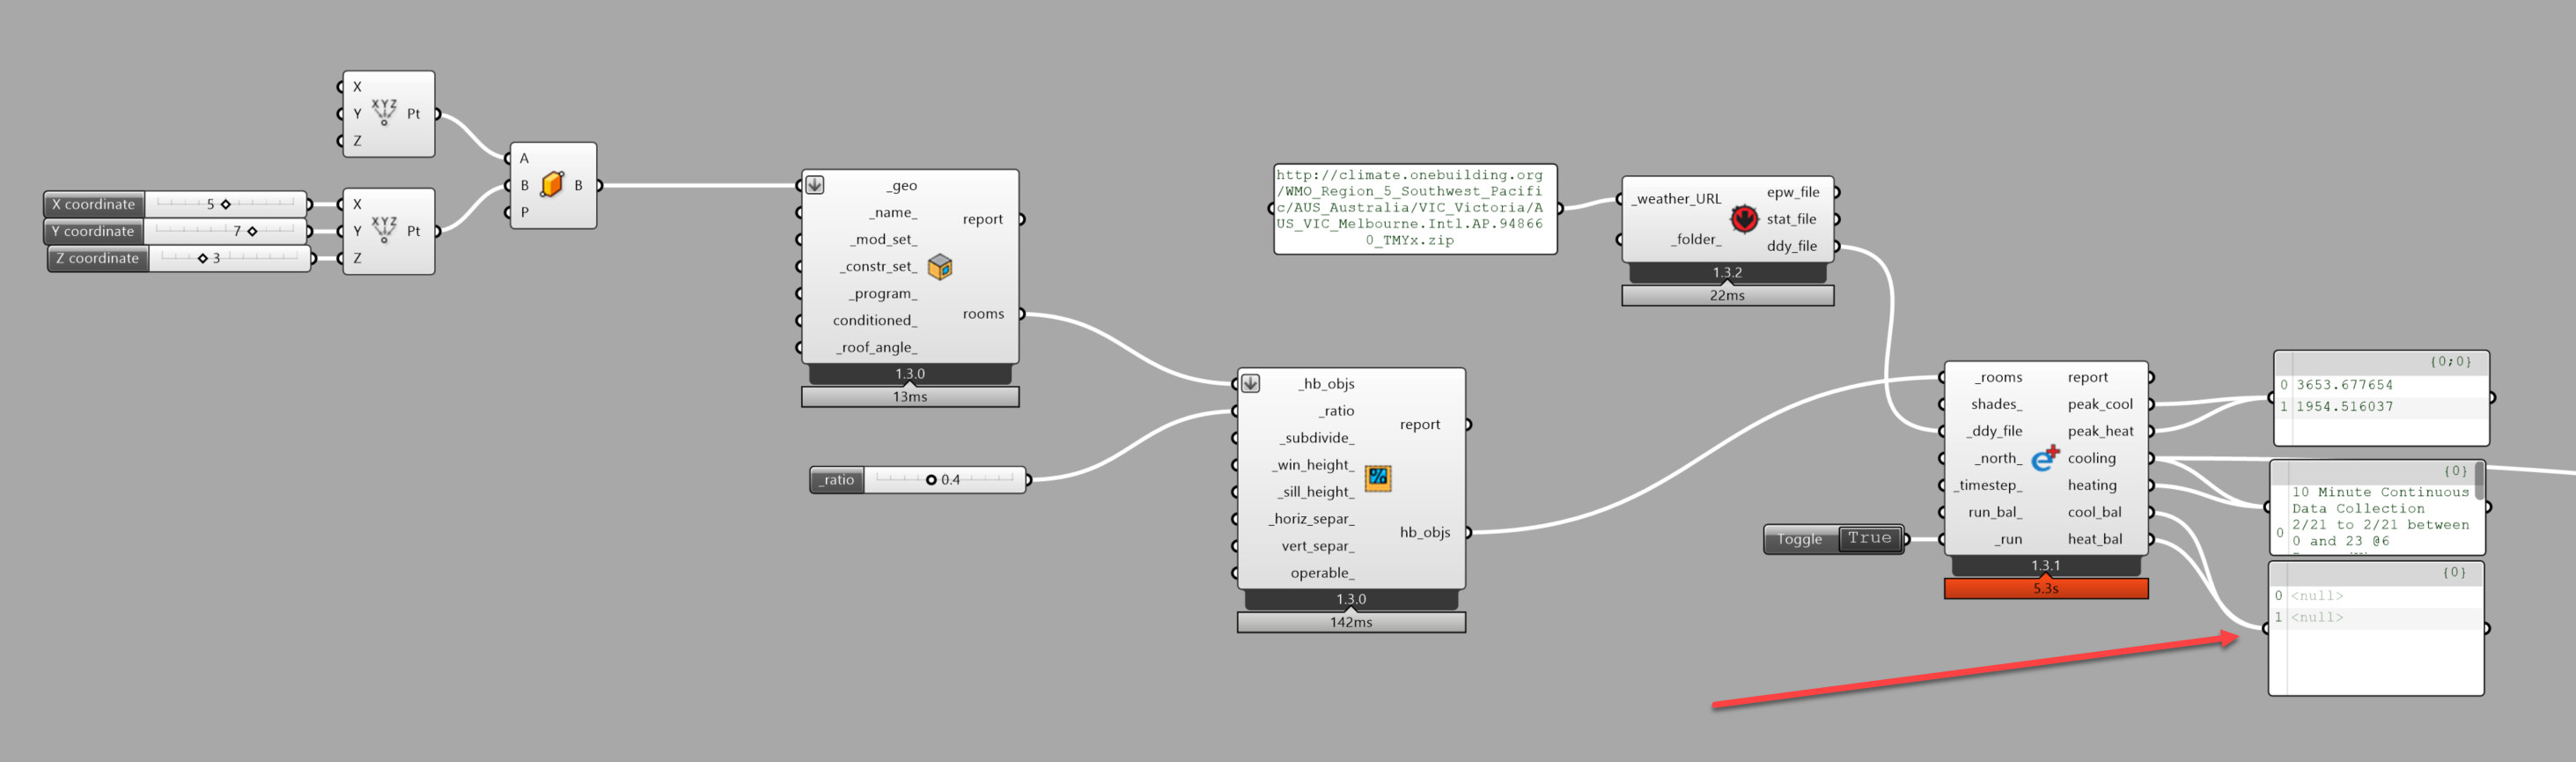Select the orange Box 2Pt component icon

click(551, 185)
